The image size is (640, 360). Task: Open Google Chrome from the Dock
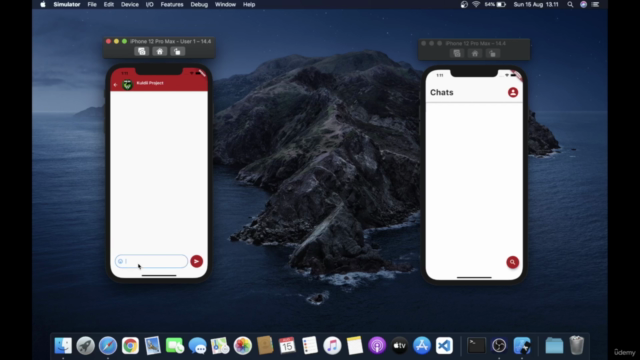click(130, 346)
